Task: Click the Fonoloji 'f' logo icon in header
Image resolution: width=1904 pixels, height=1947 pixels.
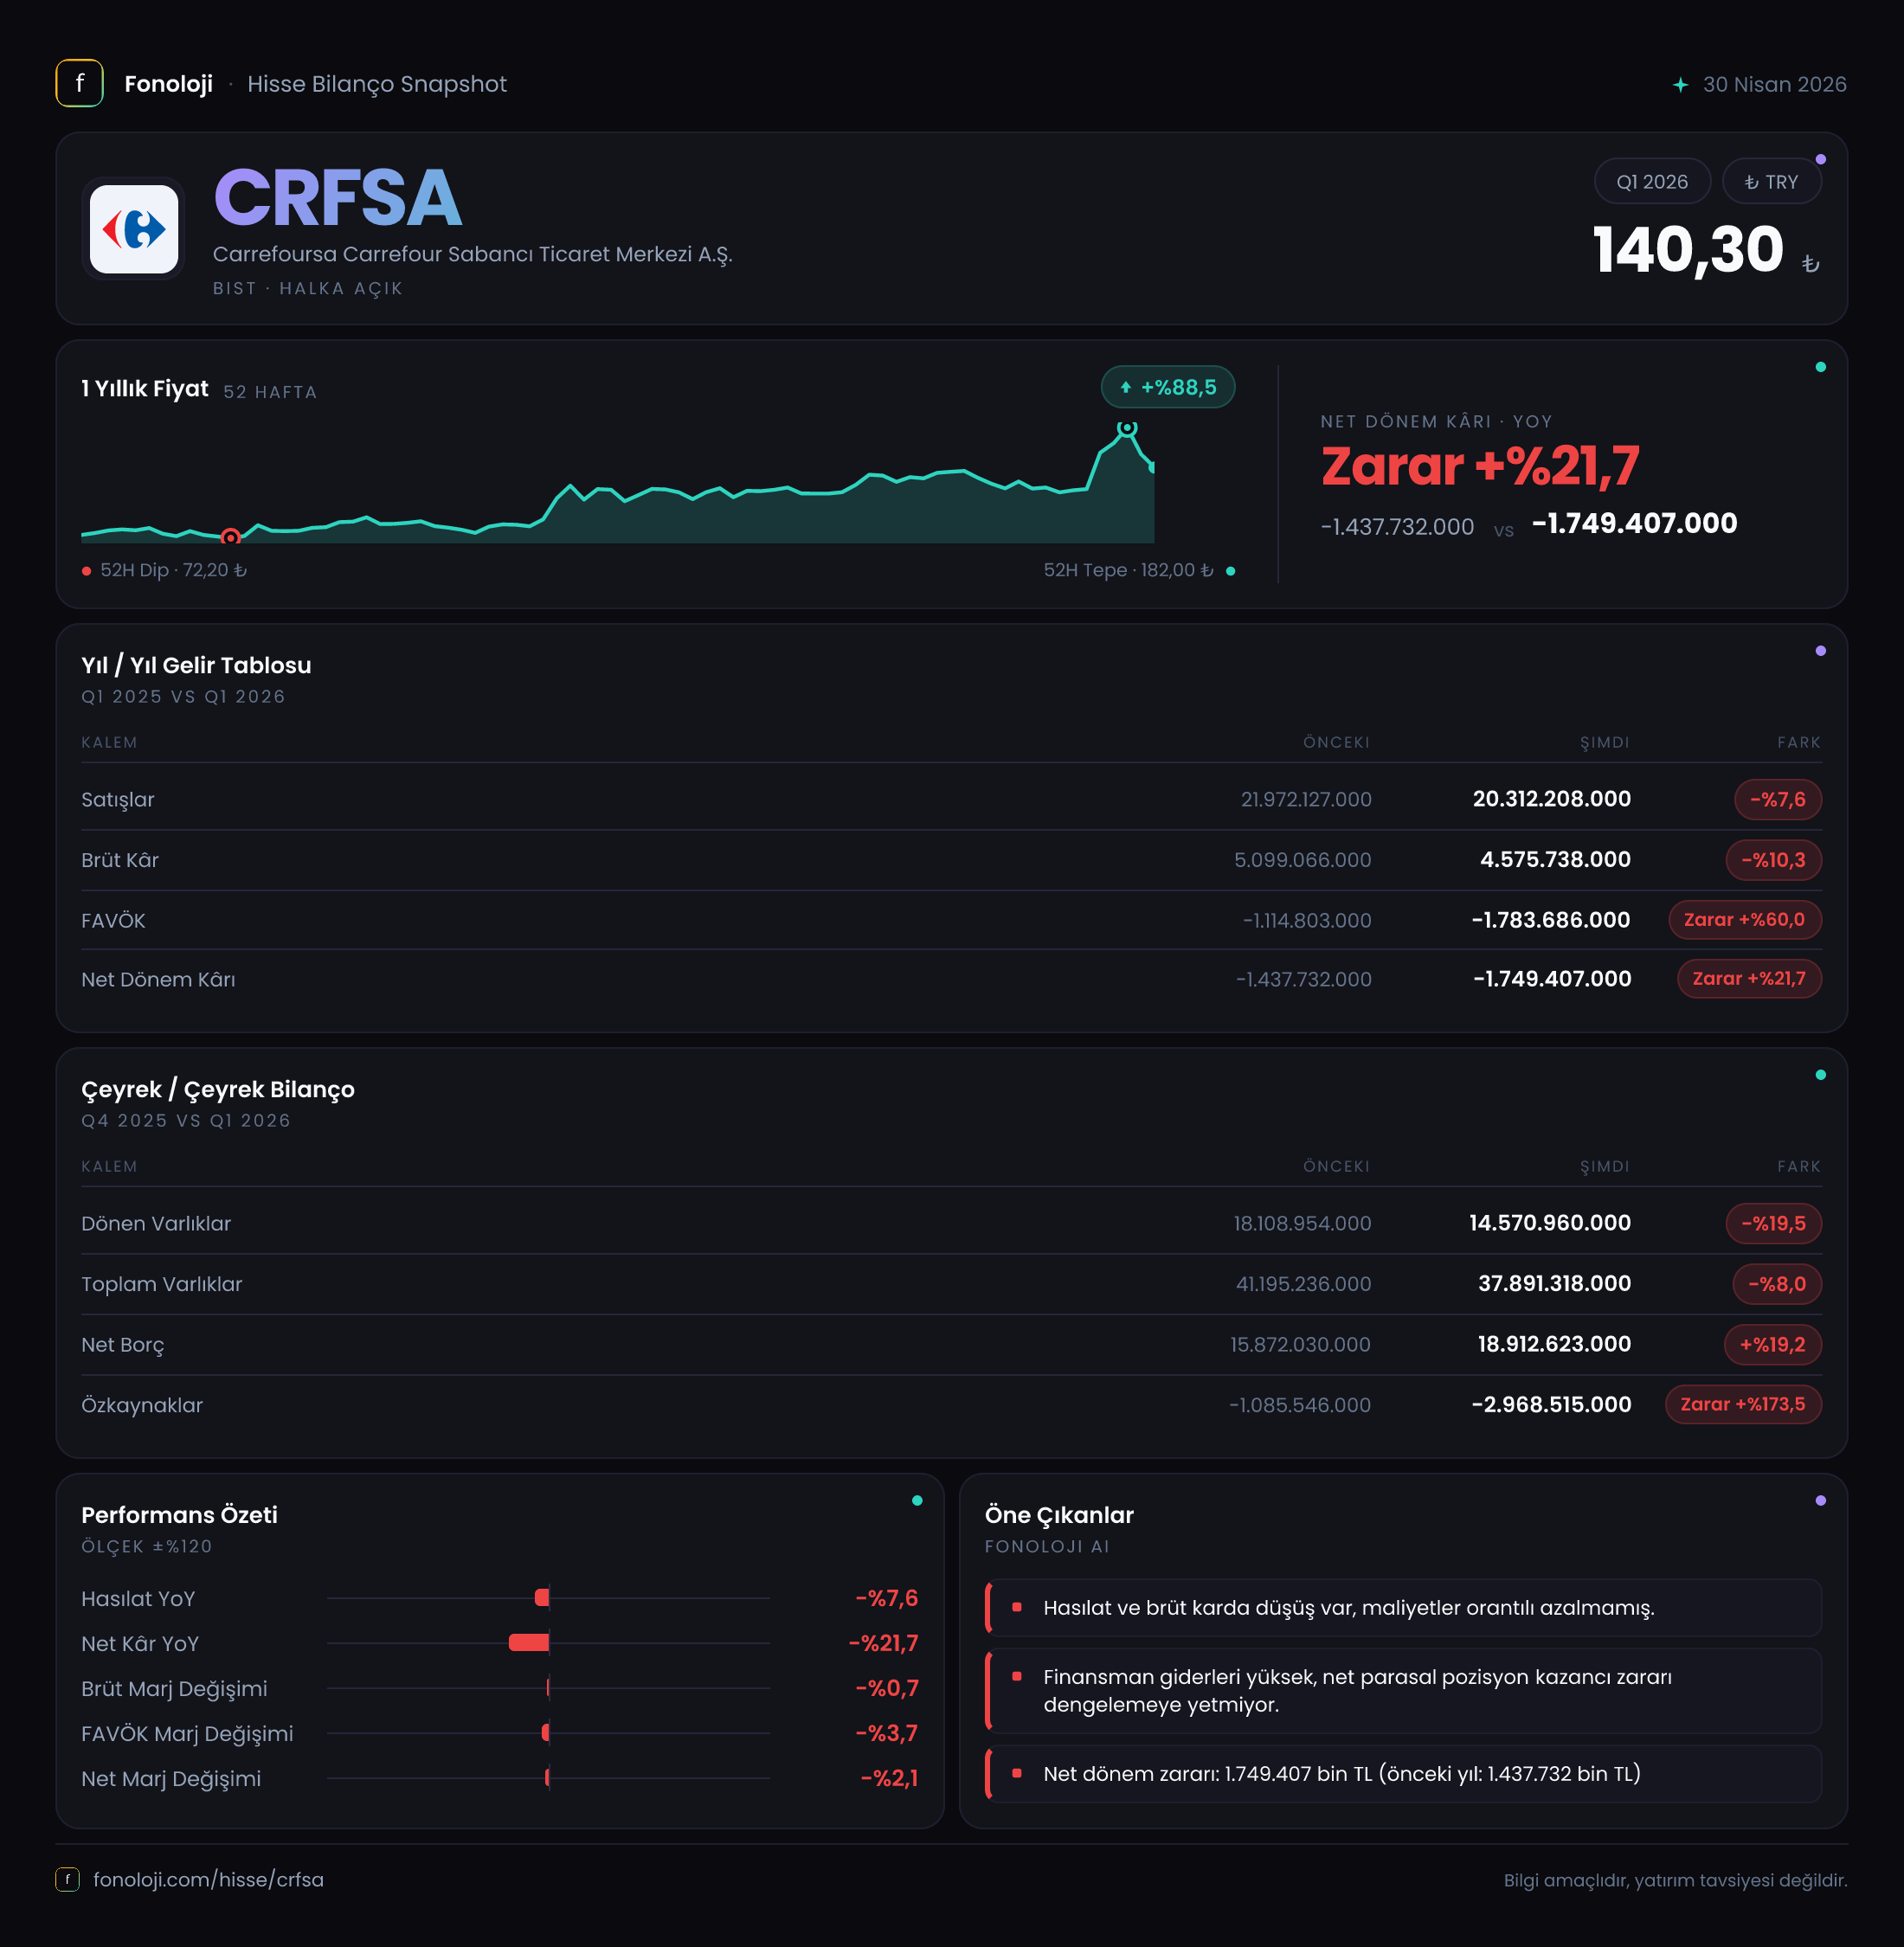Action: pyautogui.click(x=79, y=83)
